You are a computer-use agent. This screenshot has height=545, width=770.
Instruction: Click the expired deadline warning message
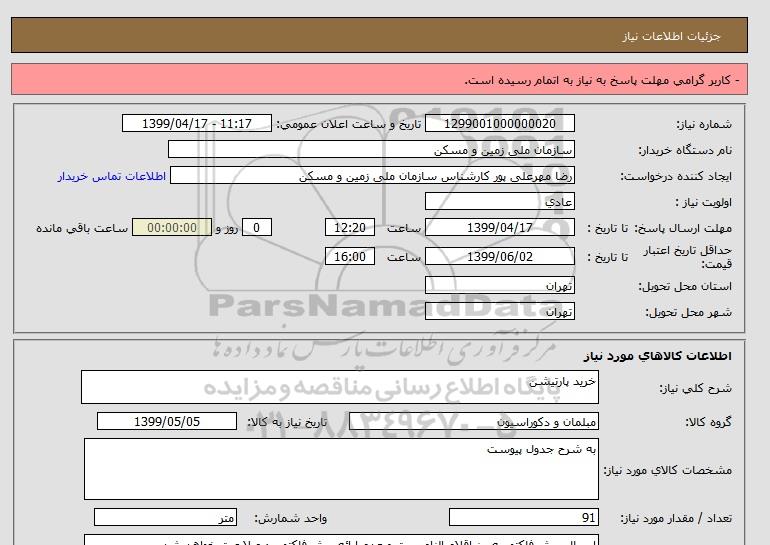[x=602, y=80]
